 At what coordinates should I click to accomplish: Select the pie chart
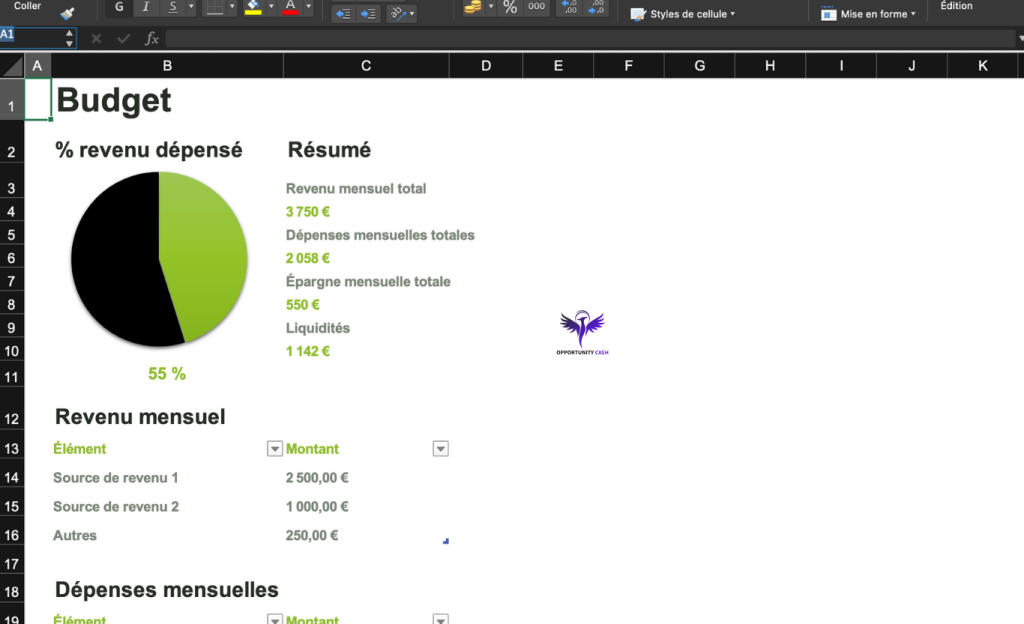[x=159, y=259]
